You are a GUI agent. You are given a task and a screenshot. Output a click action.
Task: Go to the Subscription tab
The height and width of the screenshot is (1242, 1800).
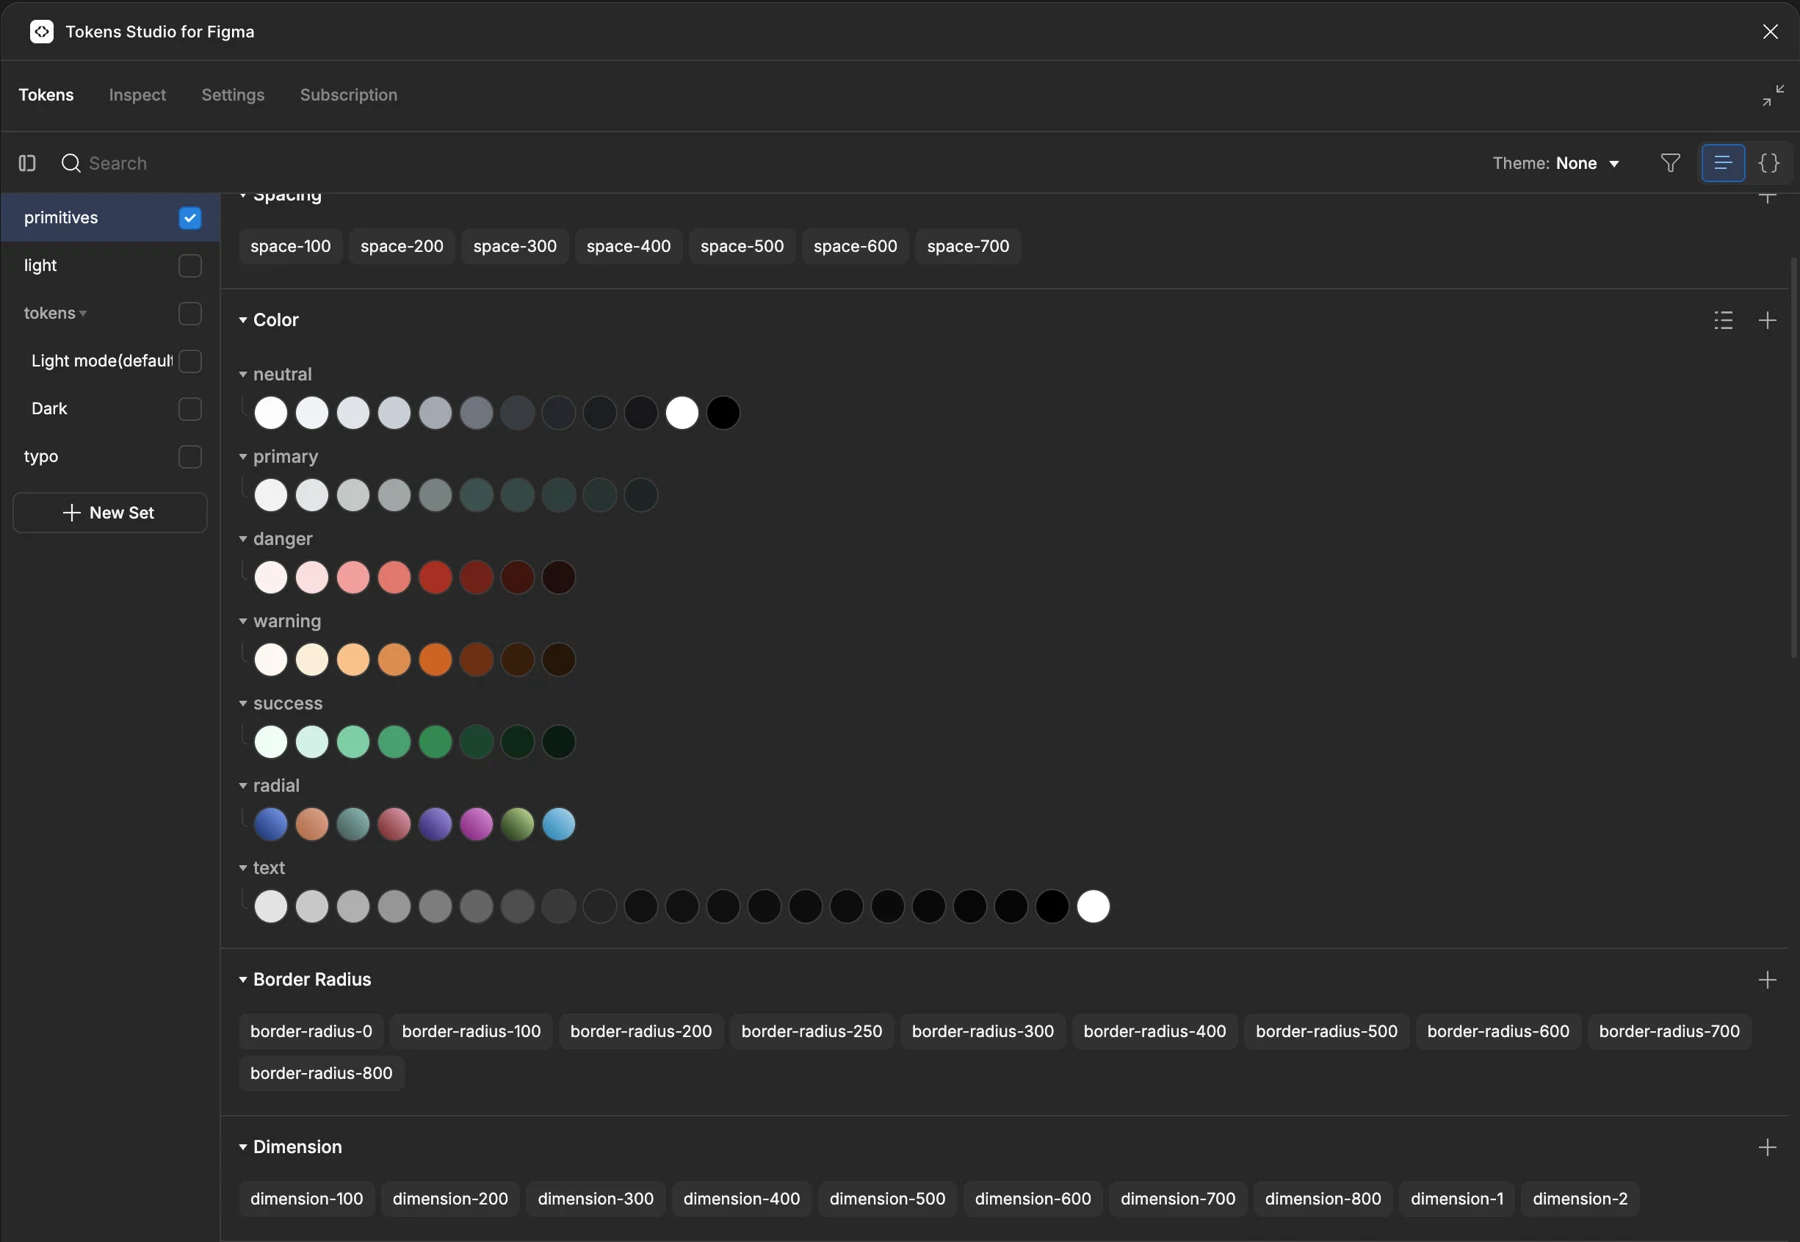tap(349, 95)
